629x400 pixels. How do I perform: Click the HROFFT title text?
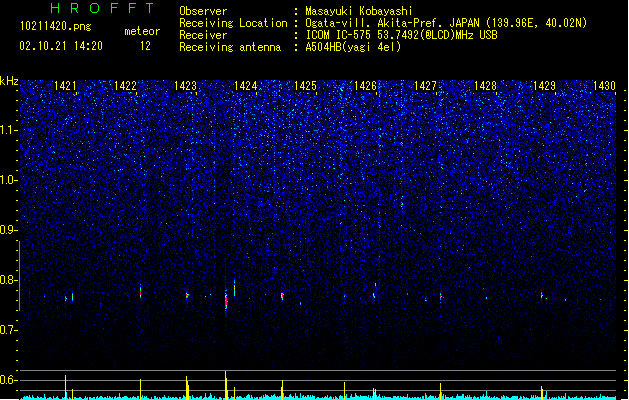point(103,8)
